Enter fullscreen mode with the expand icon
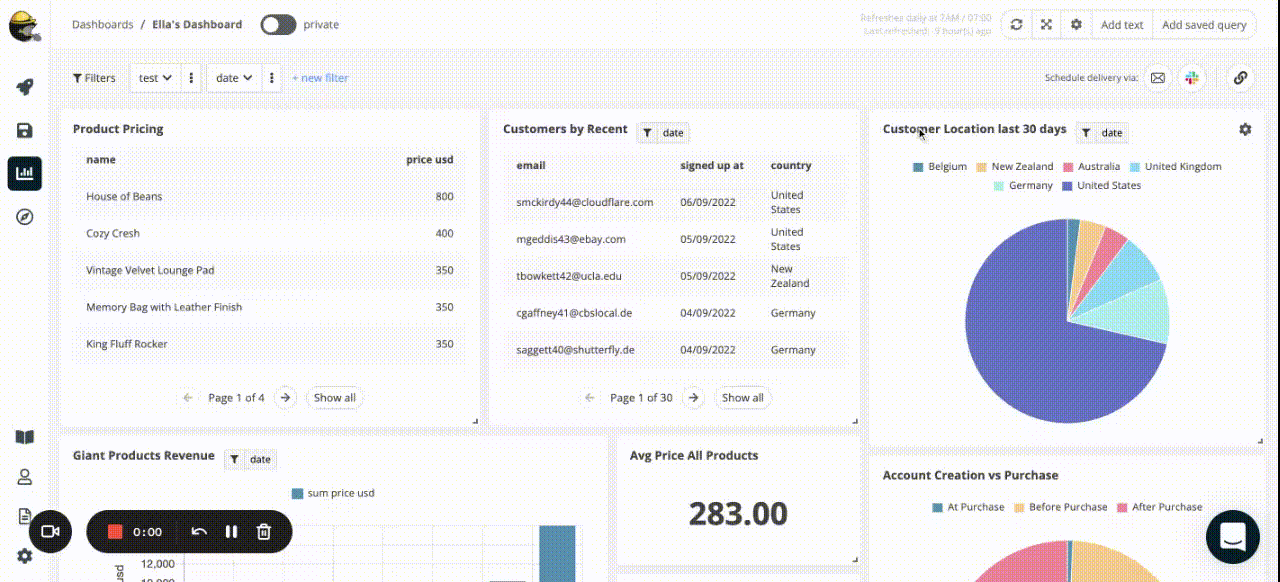Screen dimensions: 1280x582 click(x=1046, y=25)
